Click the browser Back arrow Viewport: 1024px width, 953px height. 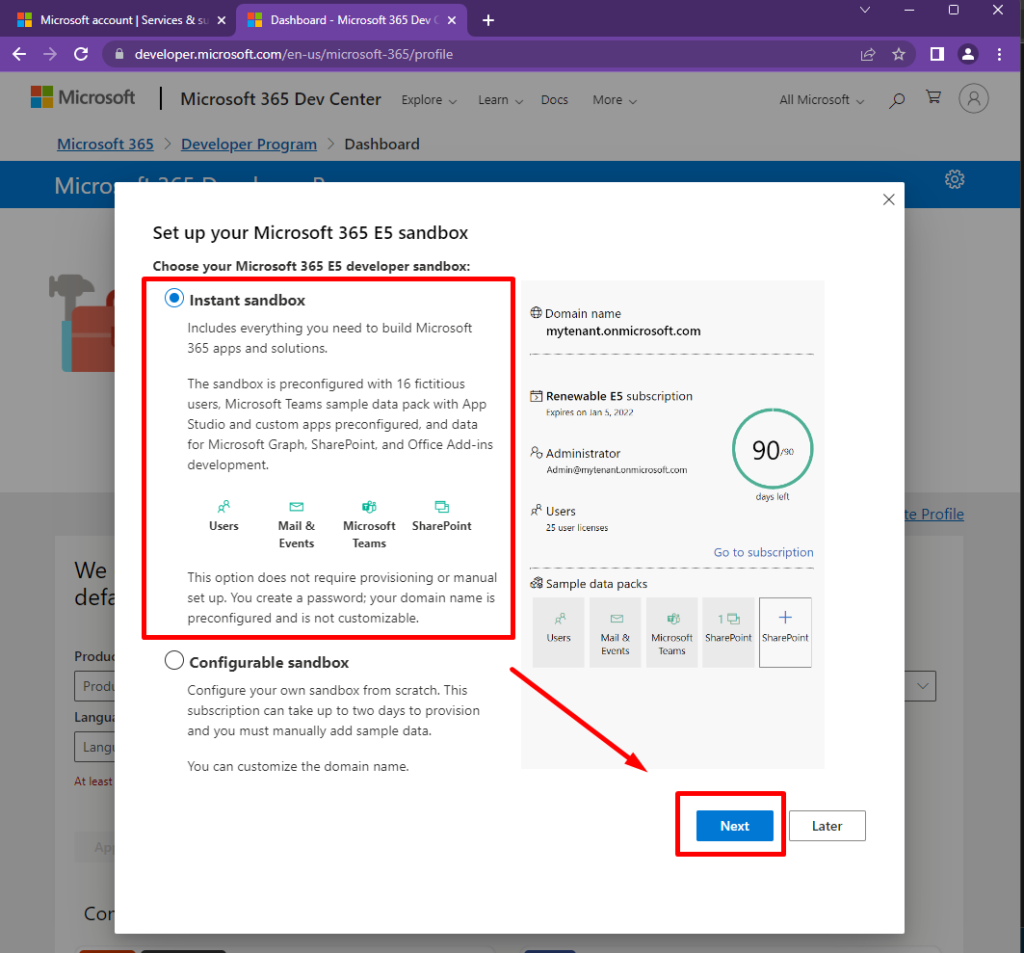click(20, 54)
